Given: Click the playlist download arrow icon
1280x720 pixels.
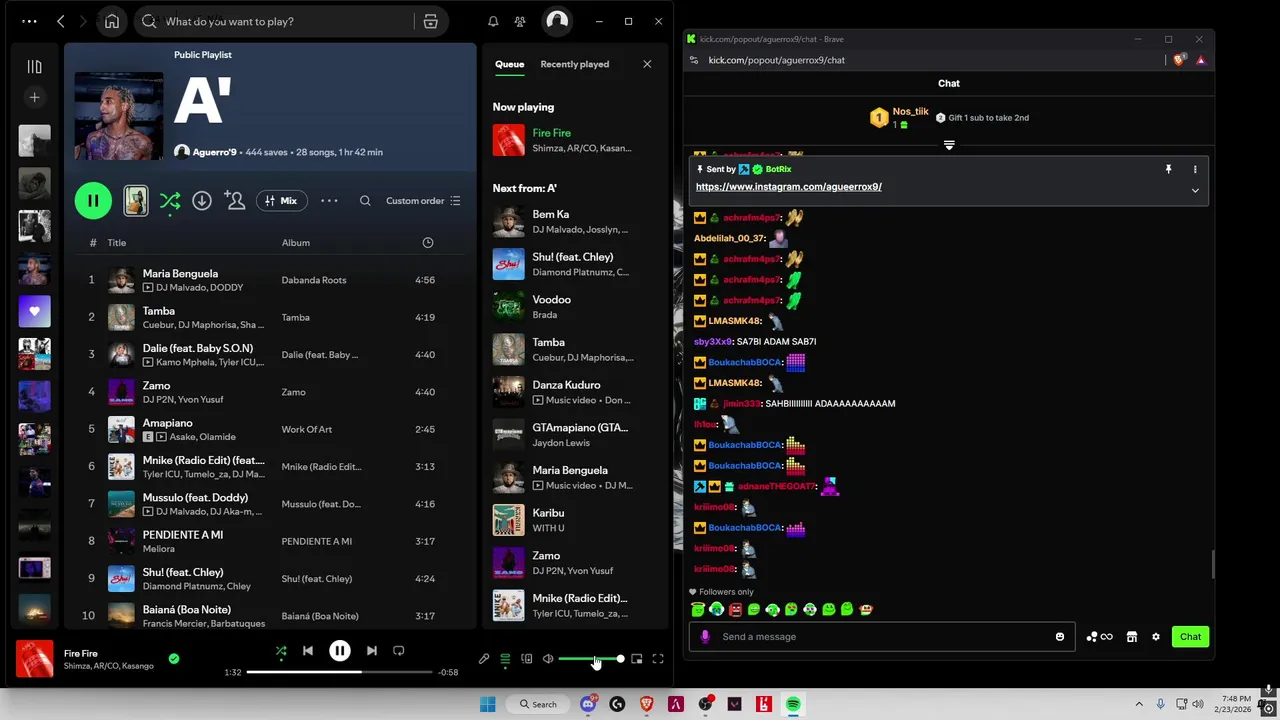Looking at the screenshot, I should tap(202, 201).
